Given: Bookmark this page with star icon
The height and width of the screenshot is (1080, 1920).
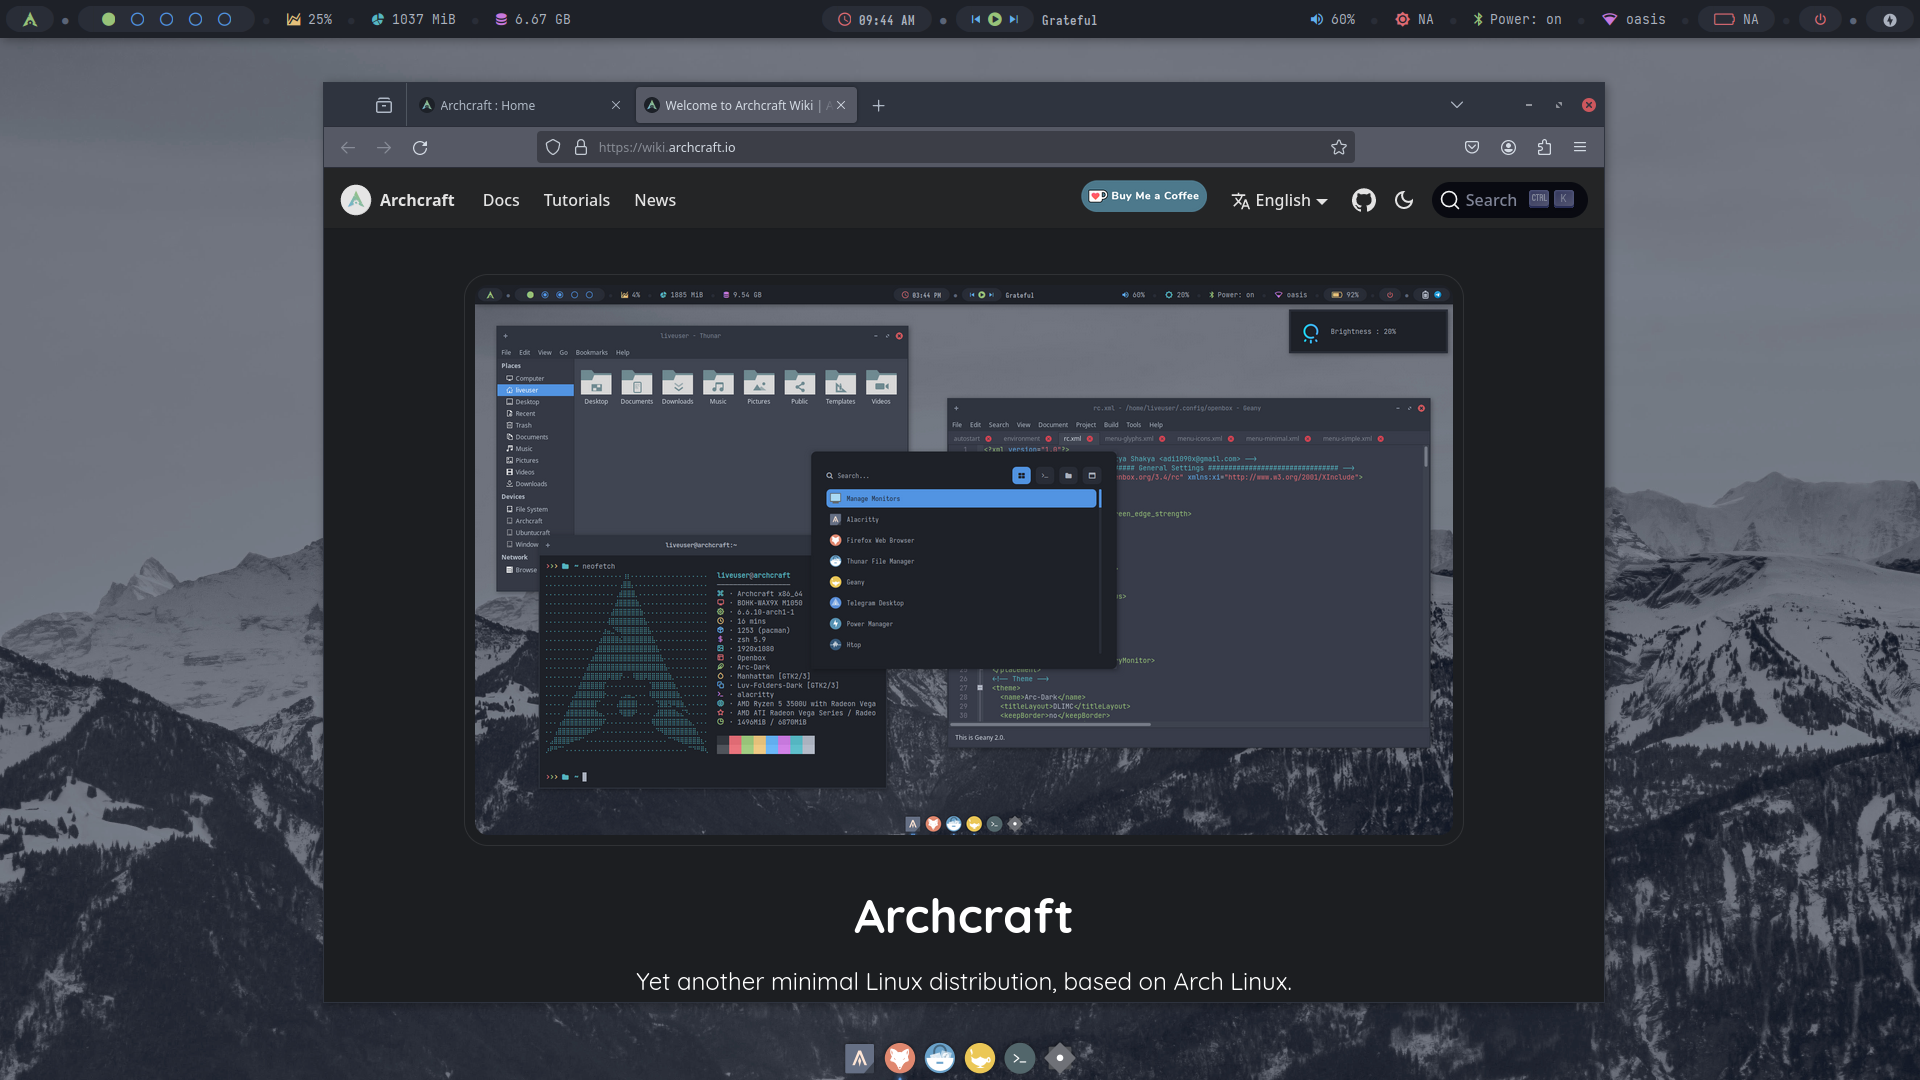Looking at the screenshot, I should pos(1339,147).
